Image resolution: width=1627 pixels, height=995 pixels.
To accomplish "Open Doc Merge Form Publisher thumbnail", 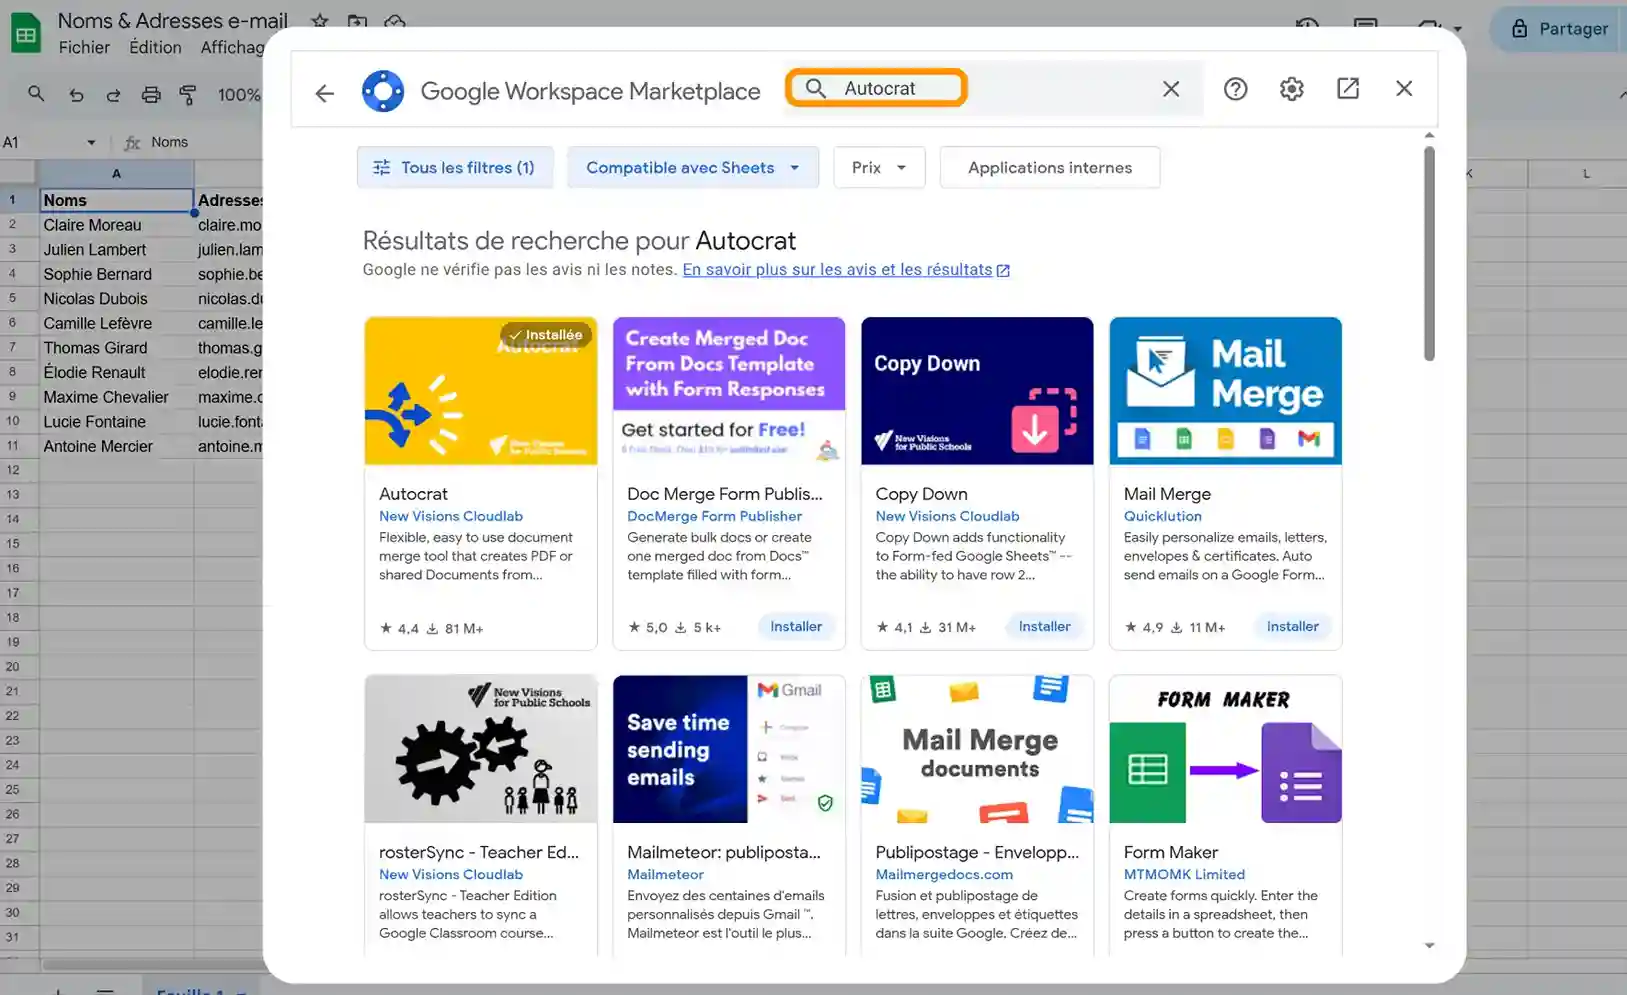I will pyautogui.click(x=729, y=391).
